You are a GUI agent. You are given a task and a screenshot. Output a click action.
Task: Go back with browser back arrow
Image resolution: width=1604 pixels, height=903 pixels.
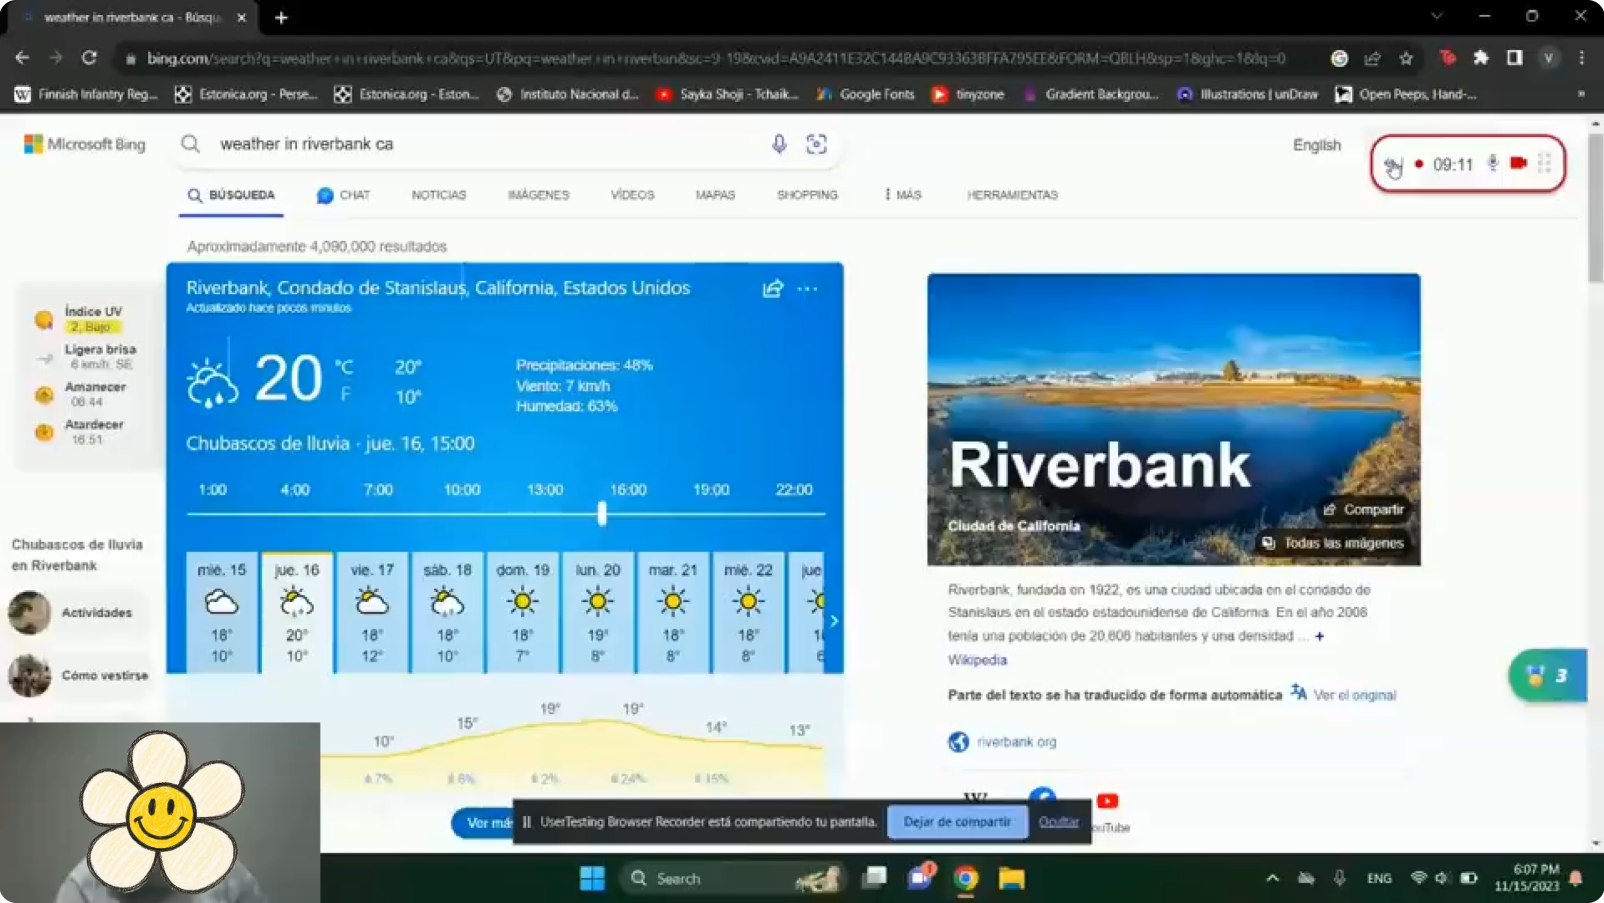tap(22, 58)
